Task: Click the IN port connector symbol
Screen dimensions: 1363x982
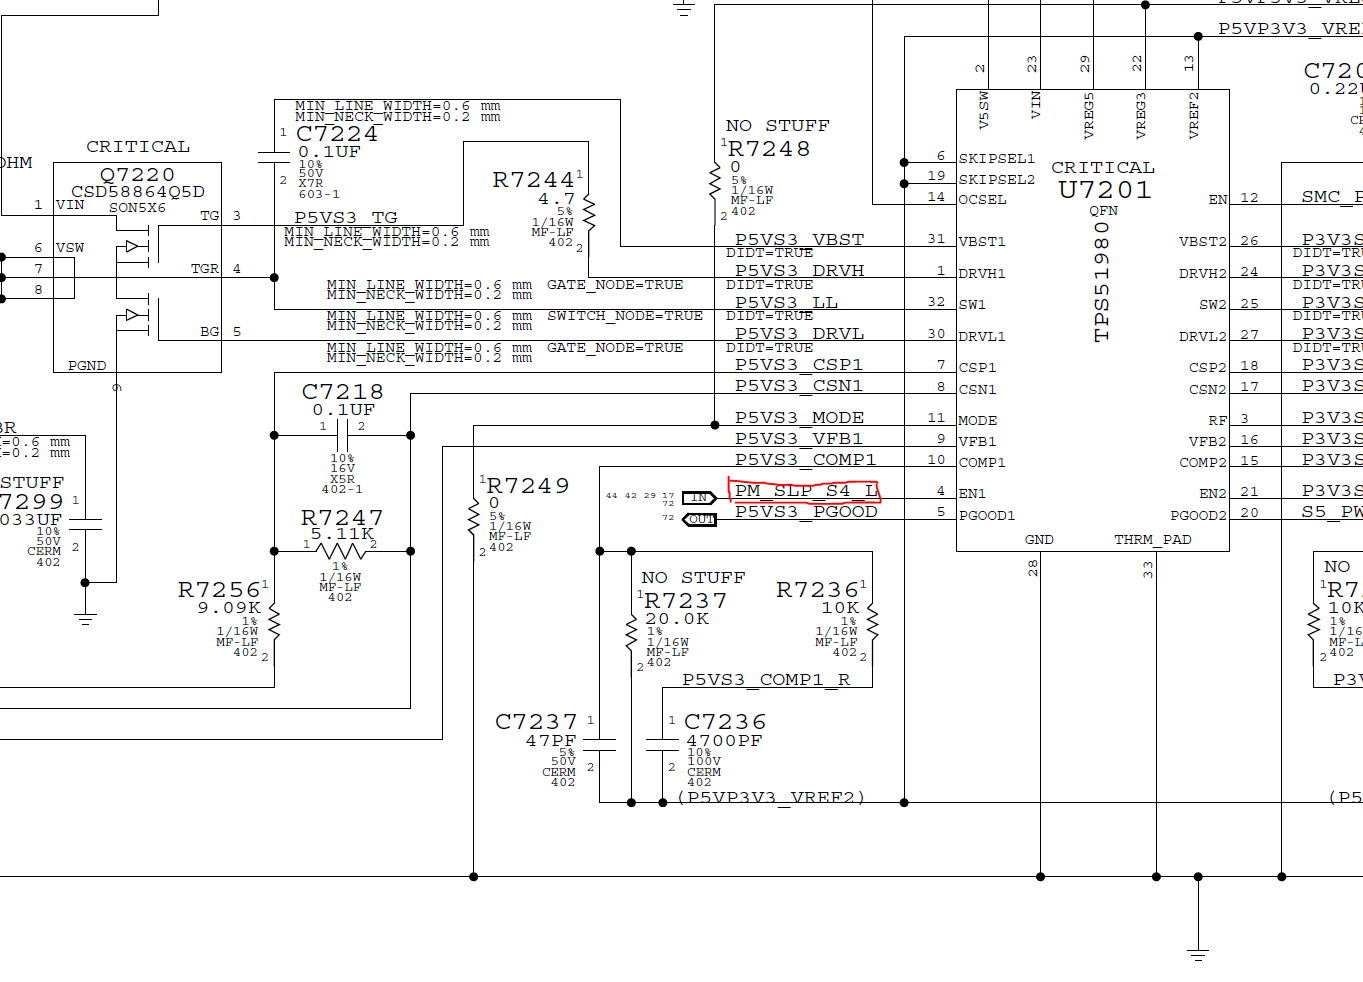Action: click(x=699, y=497)
